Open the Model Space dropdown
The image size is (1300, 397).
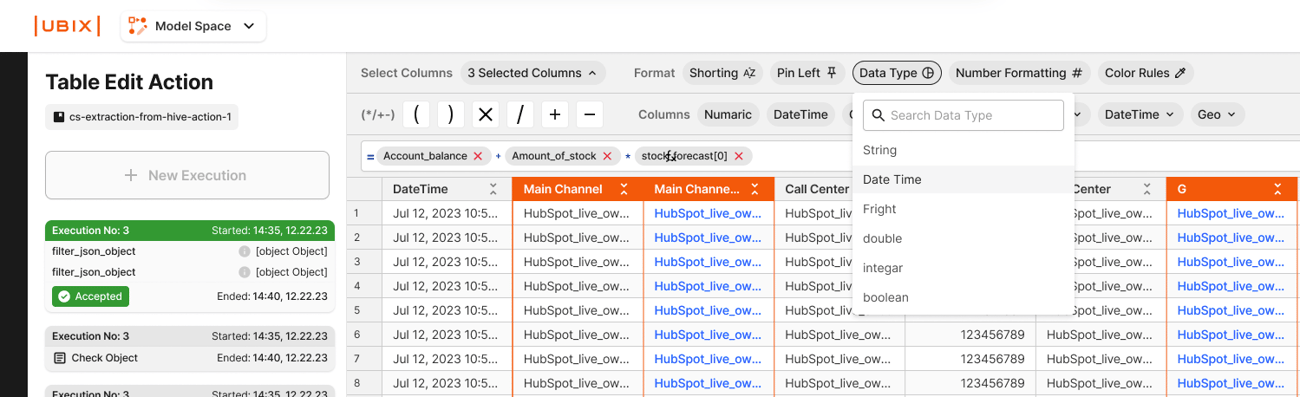(193, 26)
